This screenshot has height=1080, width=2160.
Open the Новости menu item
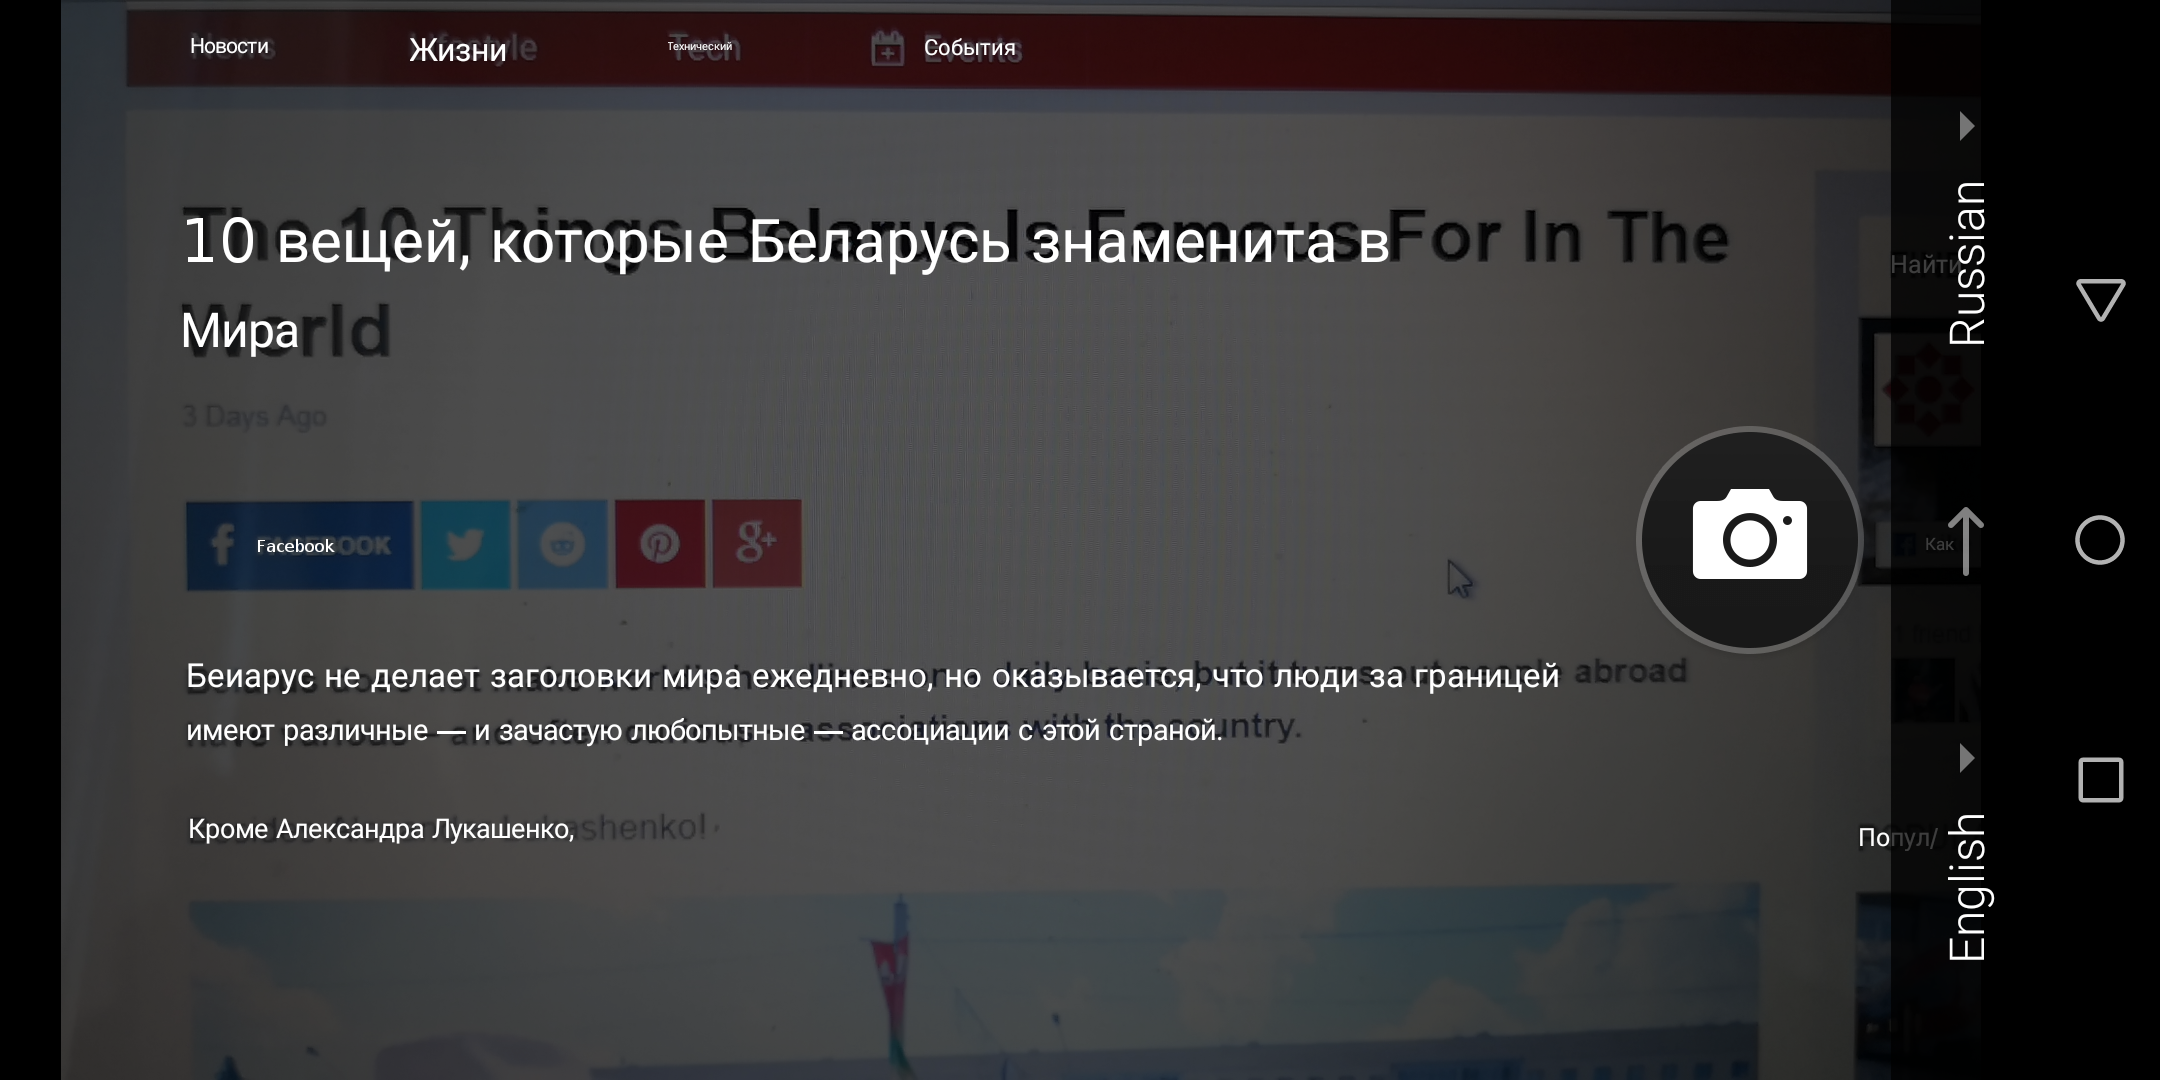[x=229, y=46]
